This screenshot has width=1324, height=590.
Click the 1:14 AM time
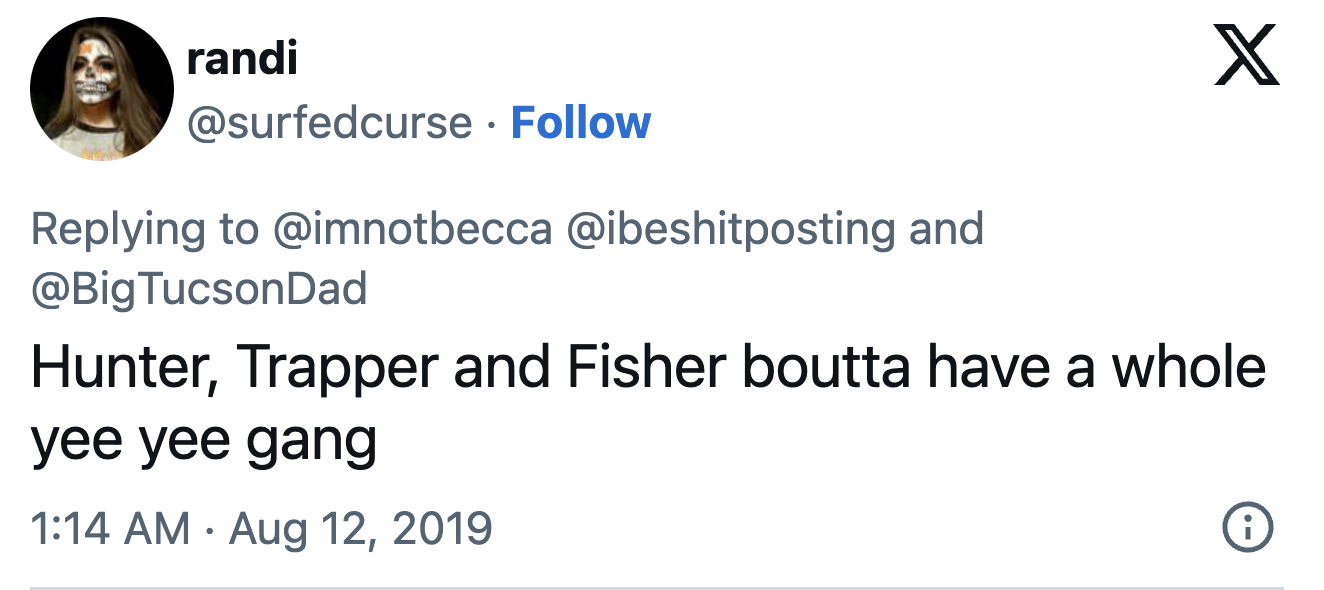coord(110,528)
